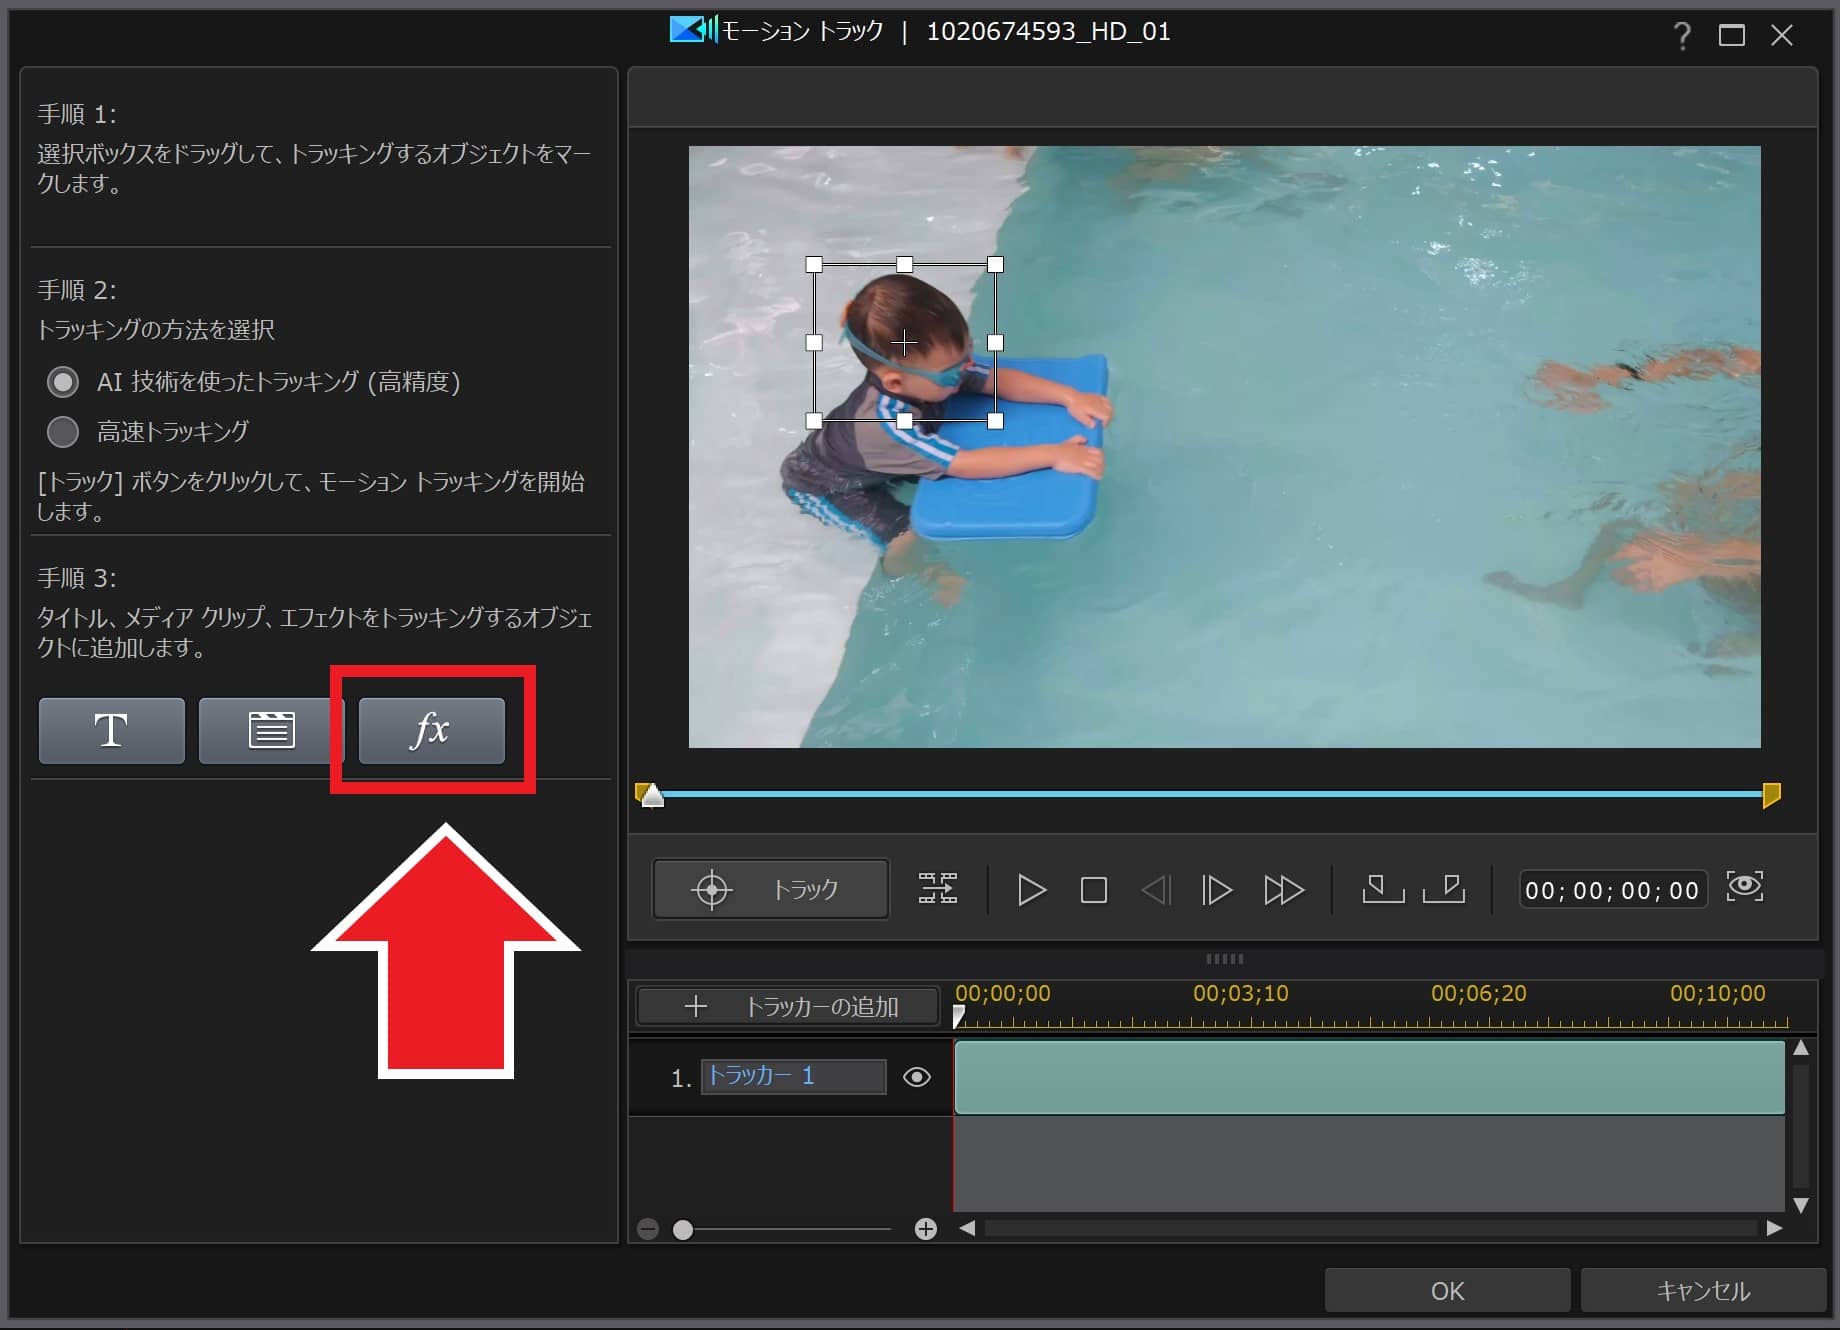
Task: Confirm with the OK button
Action: point(1447,1291)
